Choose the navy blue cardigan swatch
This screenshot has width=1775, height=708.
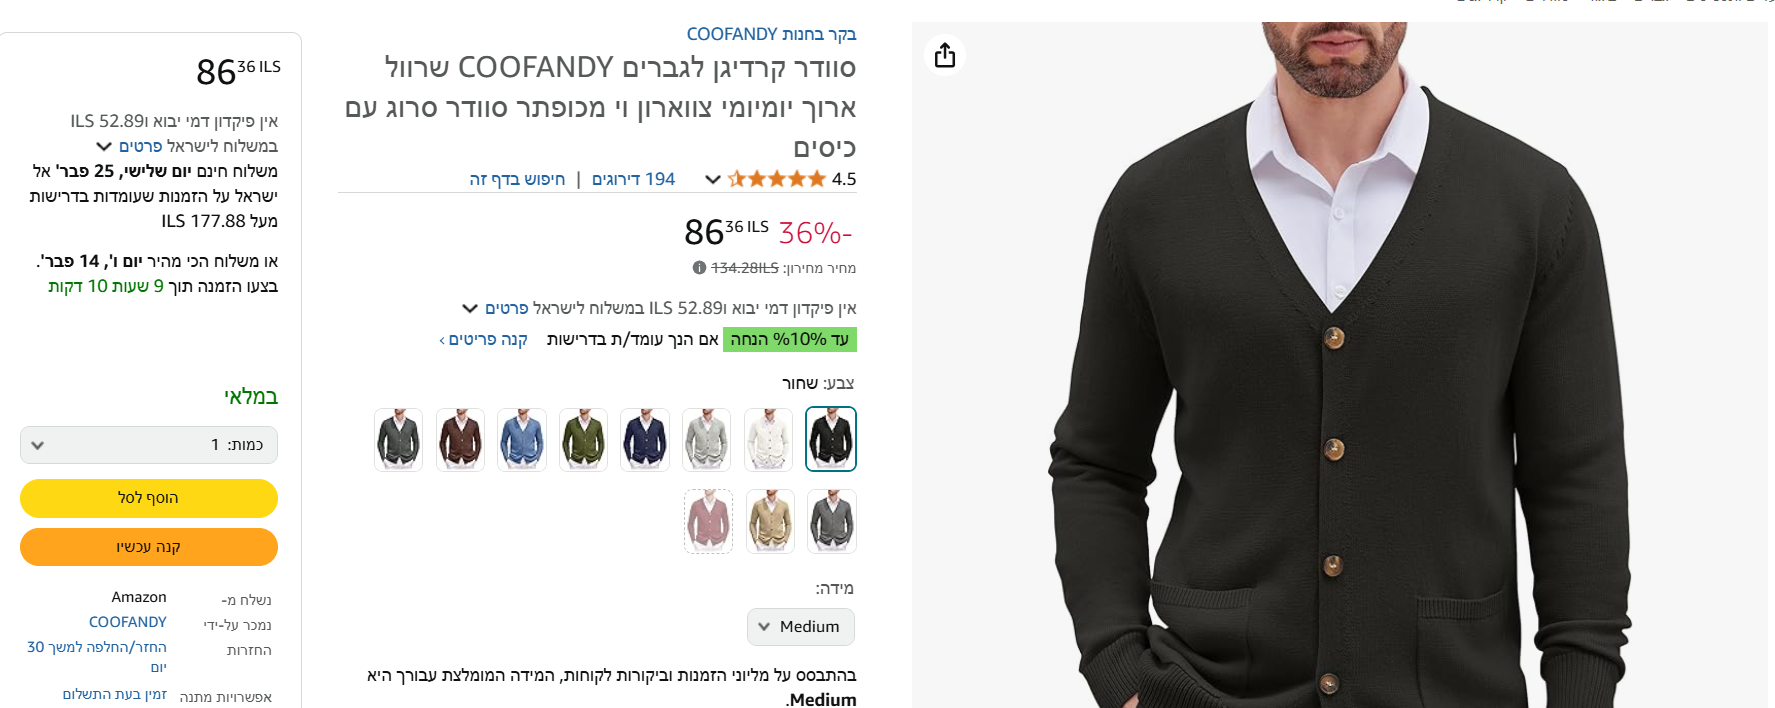tap(645, 439)
